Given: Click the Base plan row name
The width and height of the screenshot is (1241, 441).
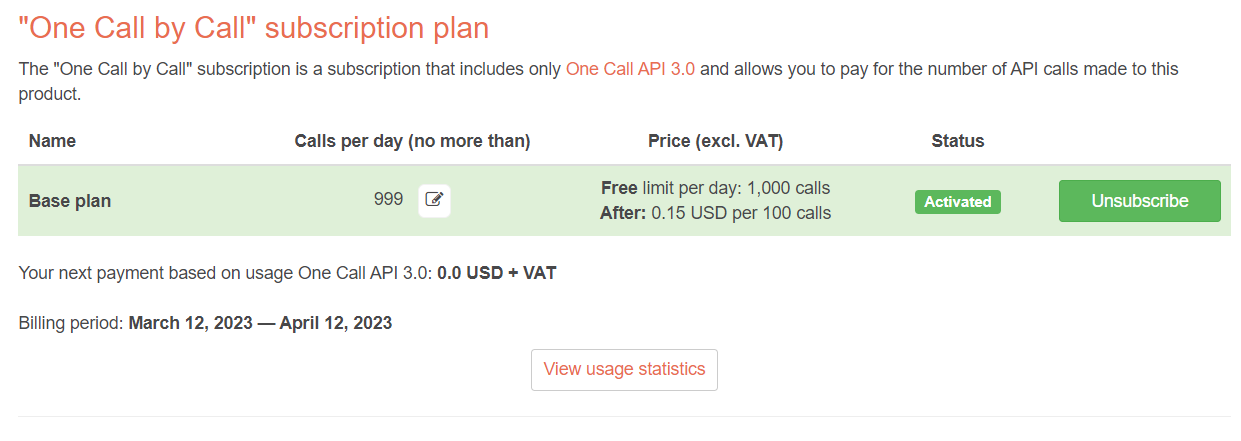Looking at the screenshot, I should point(70,201).
